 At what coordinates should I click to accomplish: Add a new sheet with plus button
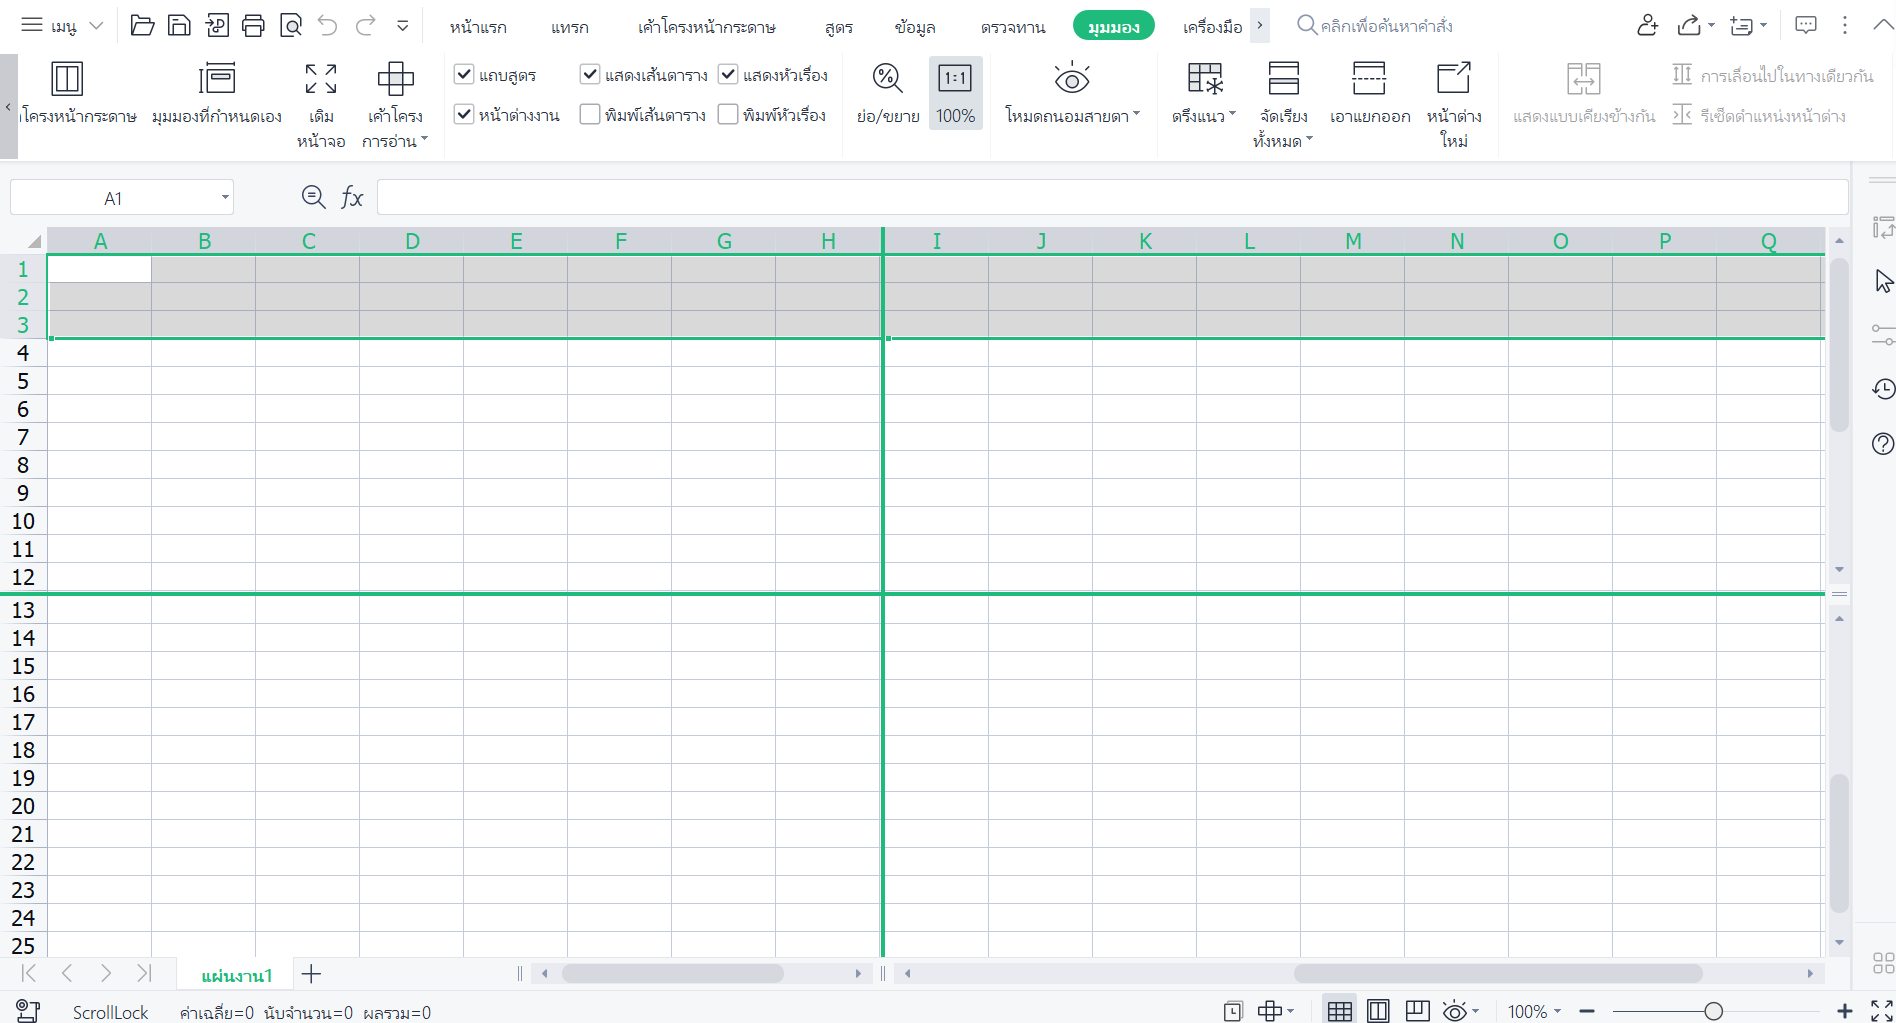coord(311,974)
